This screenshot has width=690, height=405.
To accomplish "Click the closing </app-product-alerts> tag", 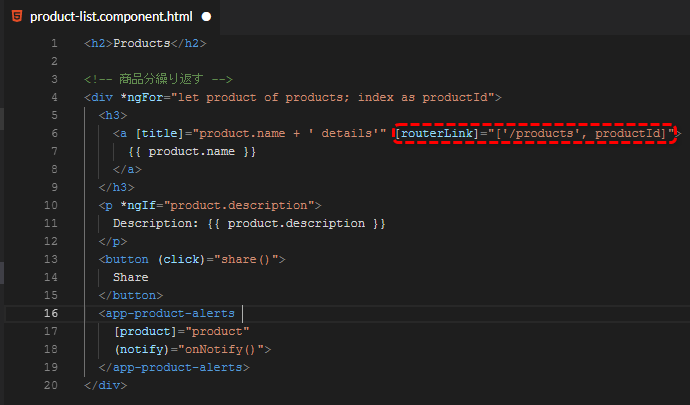I will click(x=174, y=368).
